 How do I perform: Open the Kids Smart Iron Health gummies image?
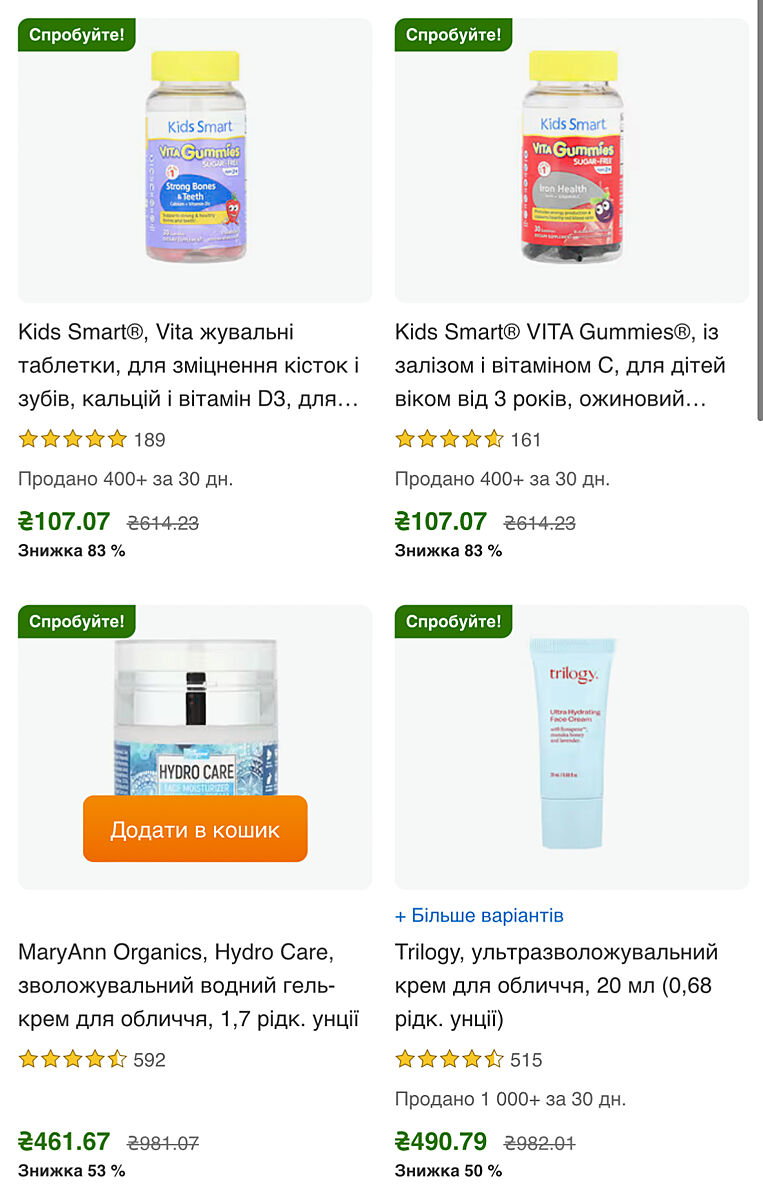572,160
